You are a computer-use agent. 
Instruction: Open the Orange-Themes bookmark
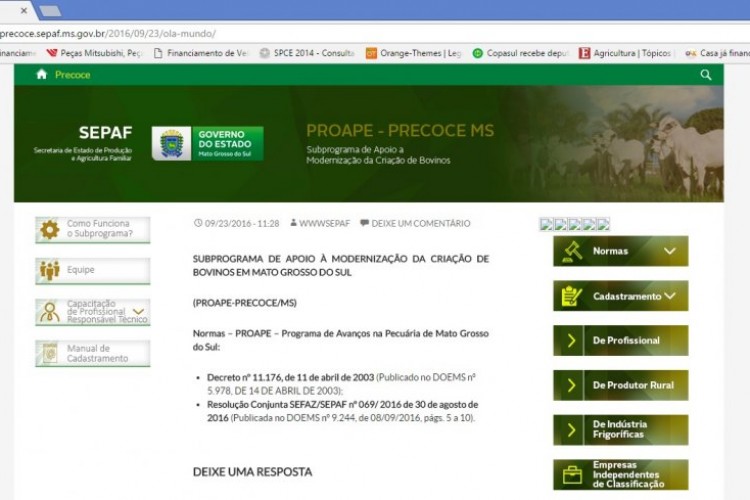[414, 53]
